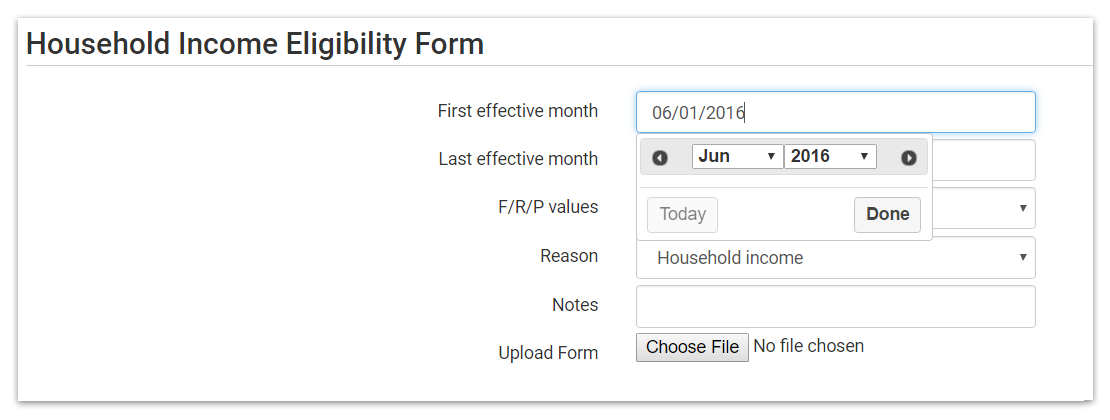
Task: Expand the F/R/P values dropdown arrow
Action: 1023,208
